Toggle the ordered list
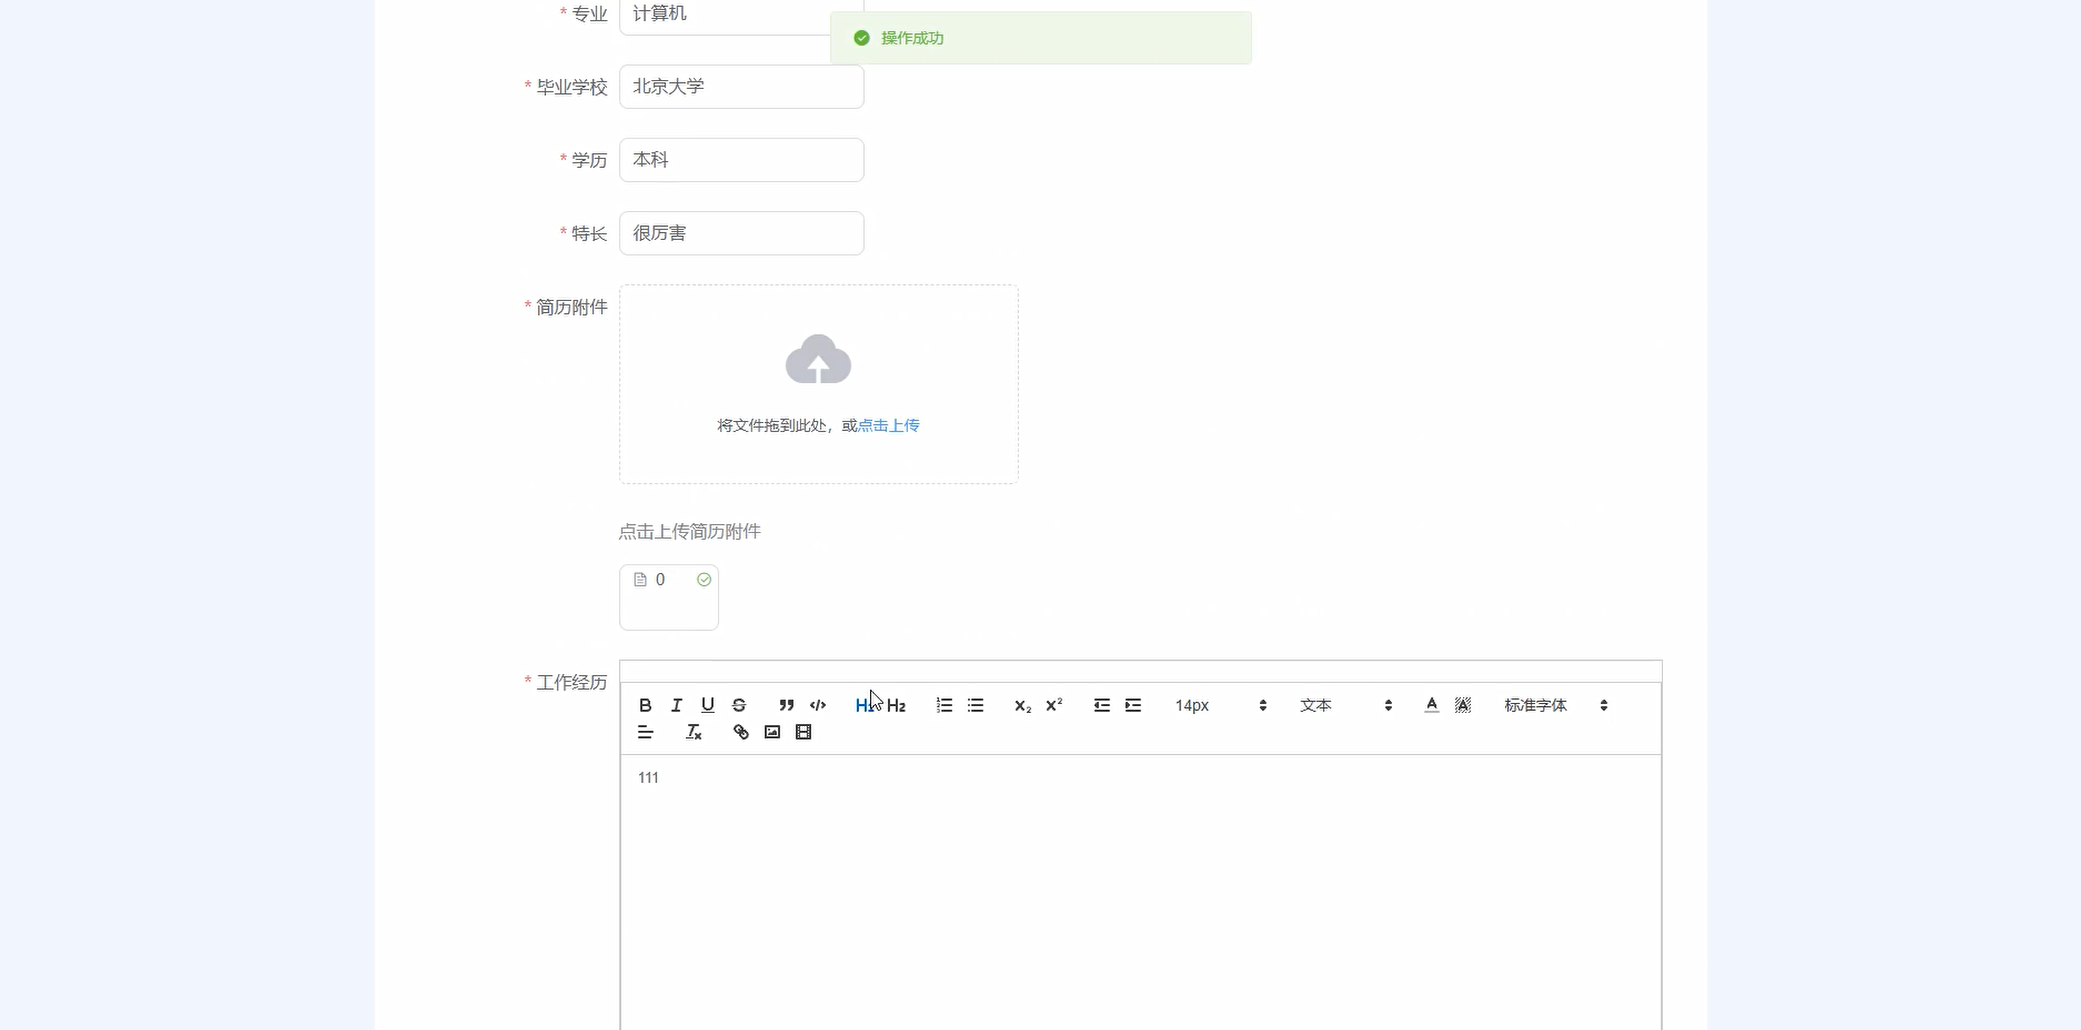 (x=943, y=705)
